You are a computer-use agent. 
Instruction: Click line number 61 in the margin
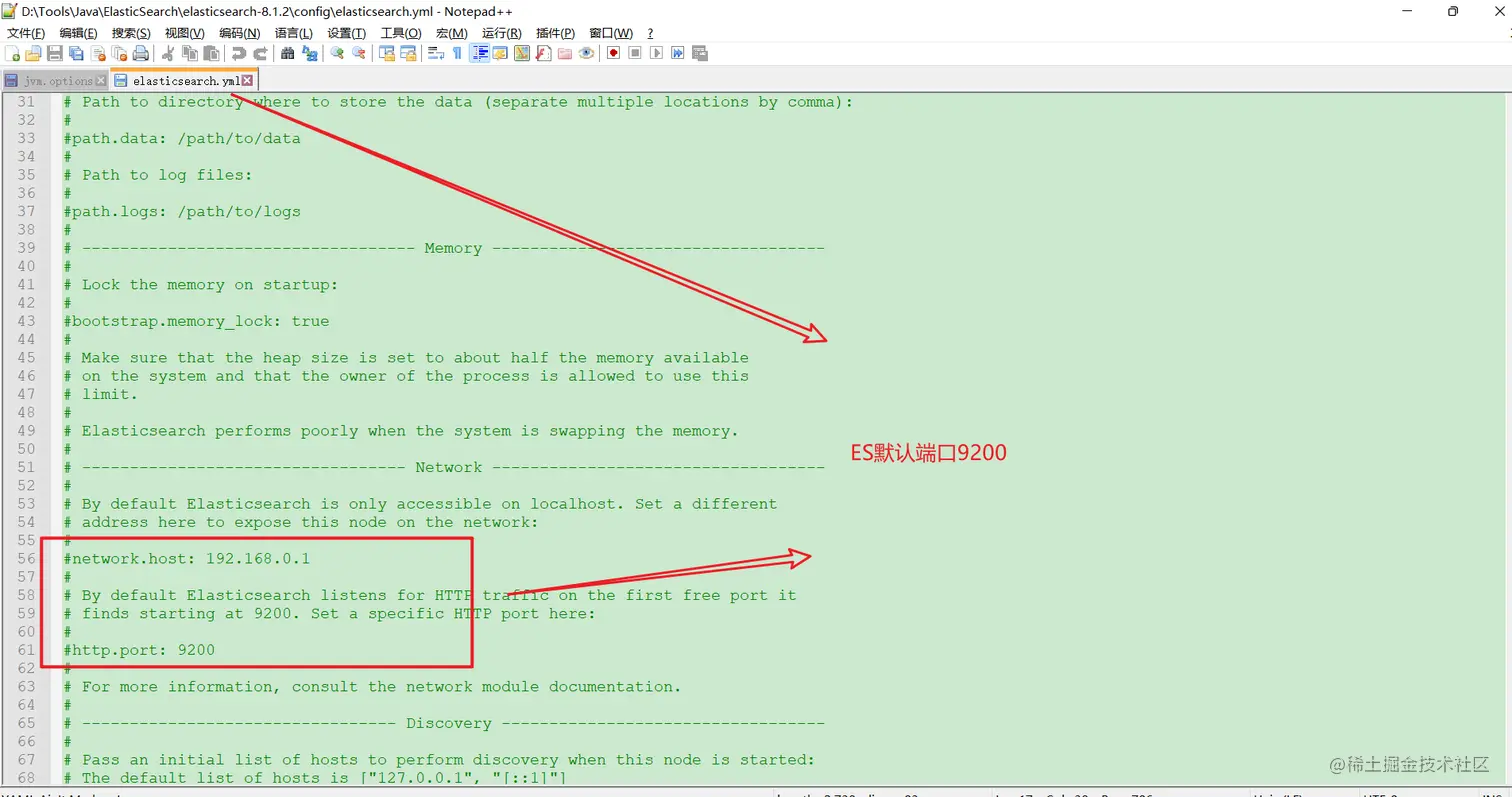pyautogui.click(x=27, y=650)
